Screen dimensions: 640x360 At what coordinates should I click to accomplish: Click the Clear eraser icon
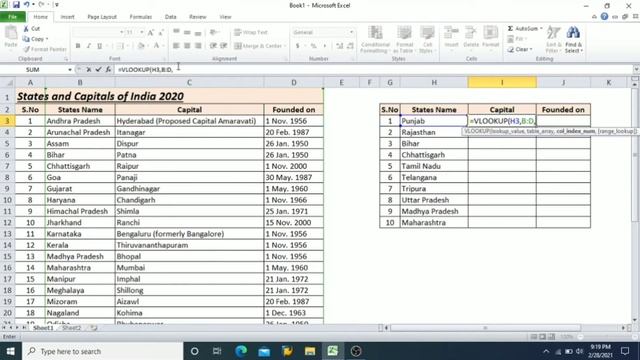click(x=511, y=49)
